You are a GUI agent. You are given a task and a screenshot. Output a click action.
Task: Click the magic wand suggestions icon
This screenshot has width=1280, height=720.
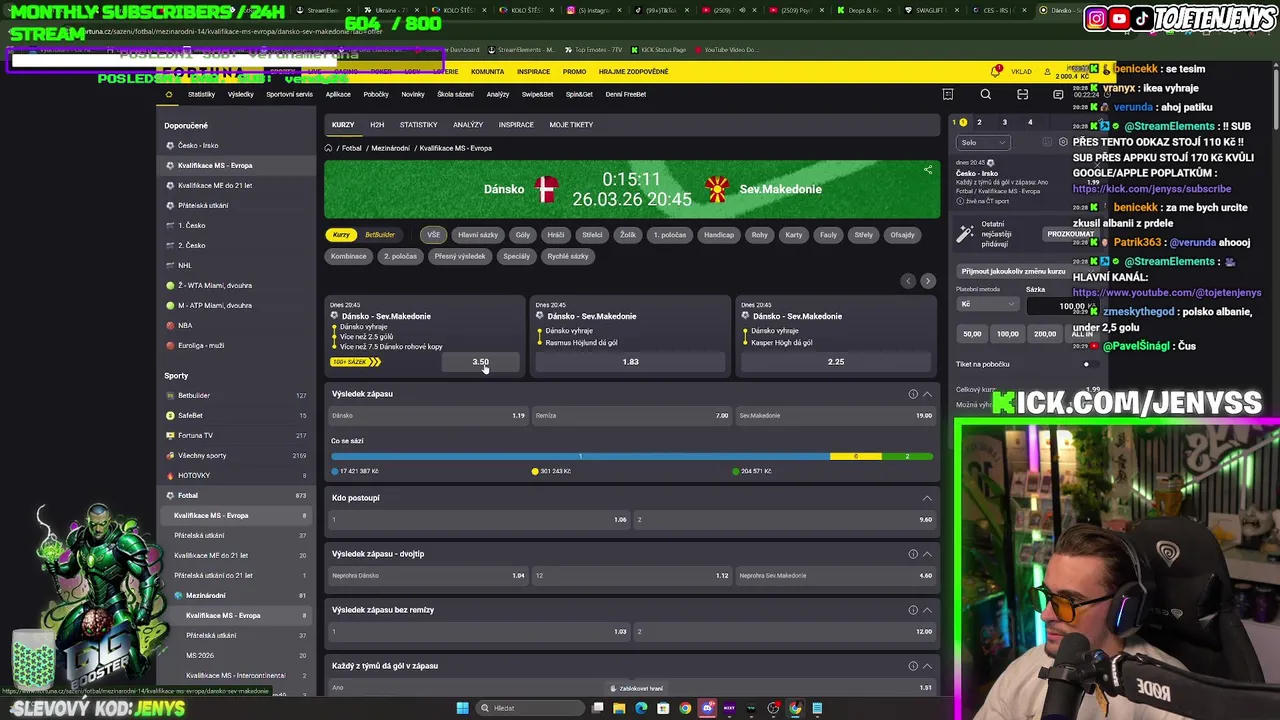pyautogui.click(x=965, y=234)
